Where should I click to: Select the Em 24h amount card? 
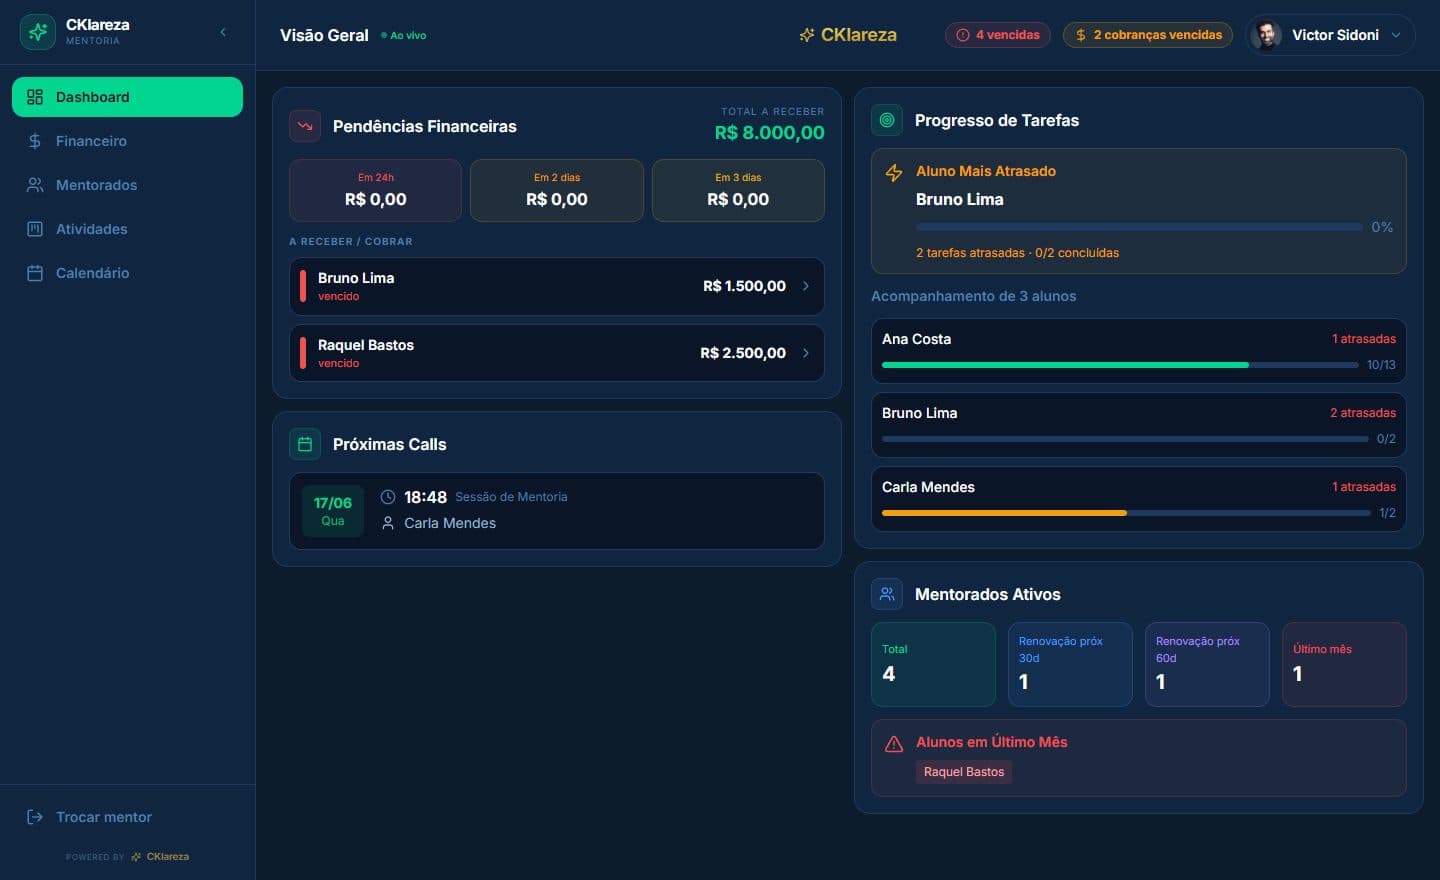[375, 190]
